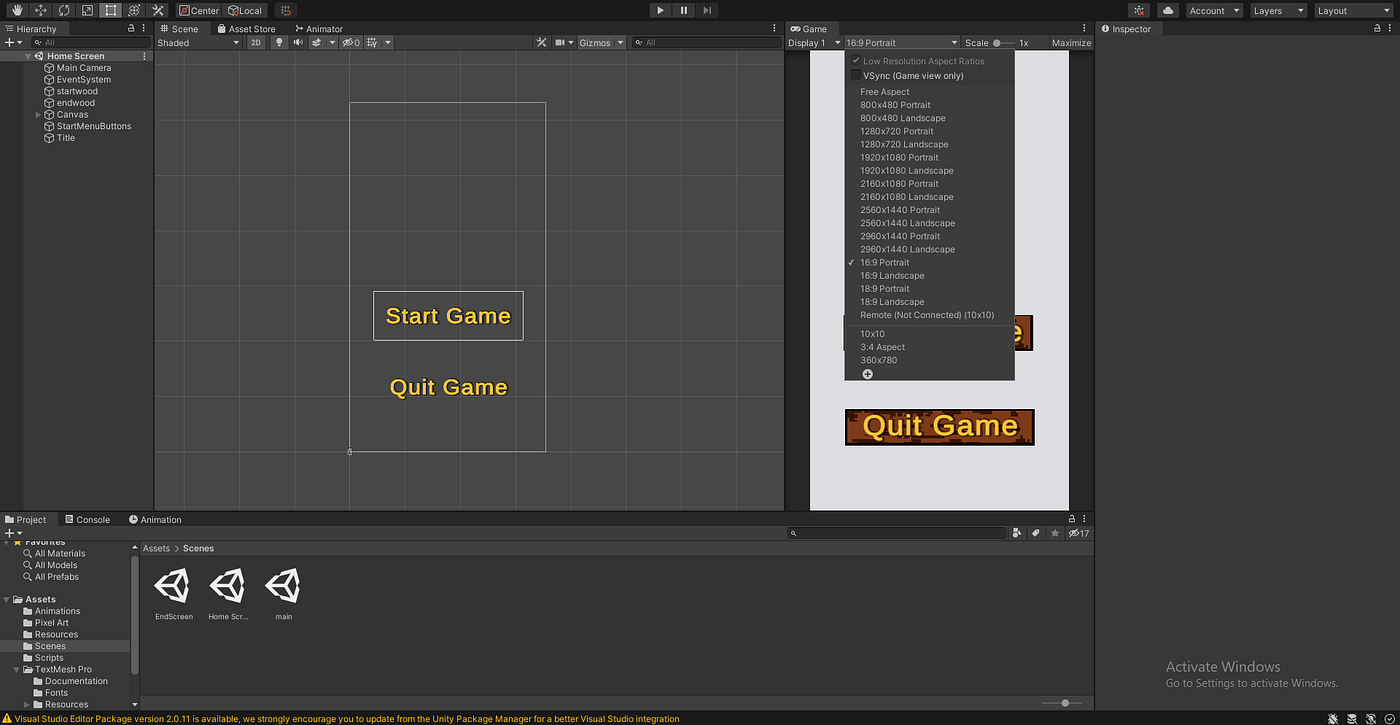Choose 18:9 Landscape aspect option
This screenshot has width=1400, height=725.
coord(892,302)
